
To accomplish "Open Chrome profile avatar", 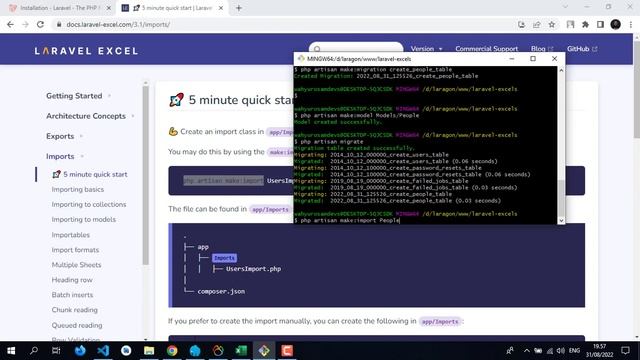I will pos(616,24).
